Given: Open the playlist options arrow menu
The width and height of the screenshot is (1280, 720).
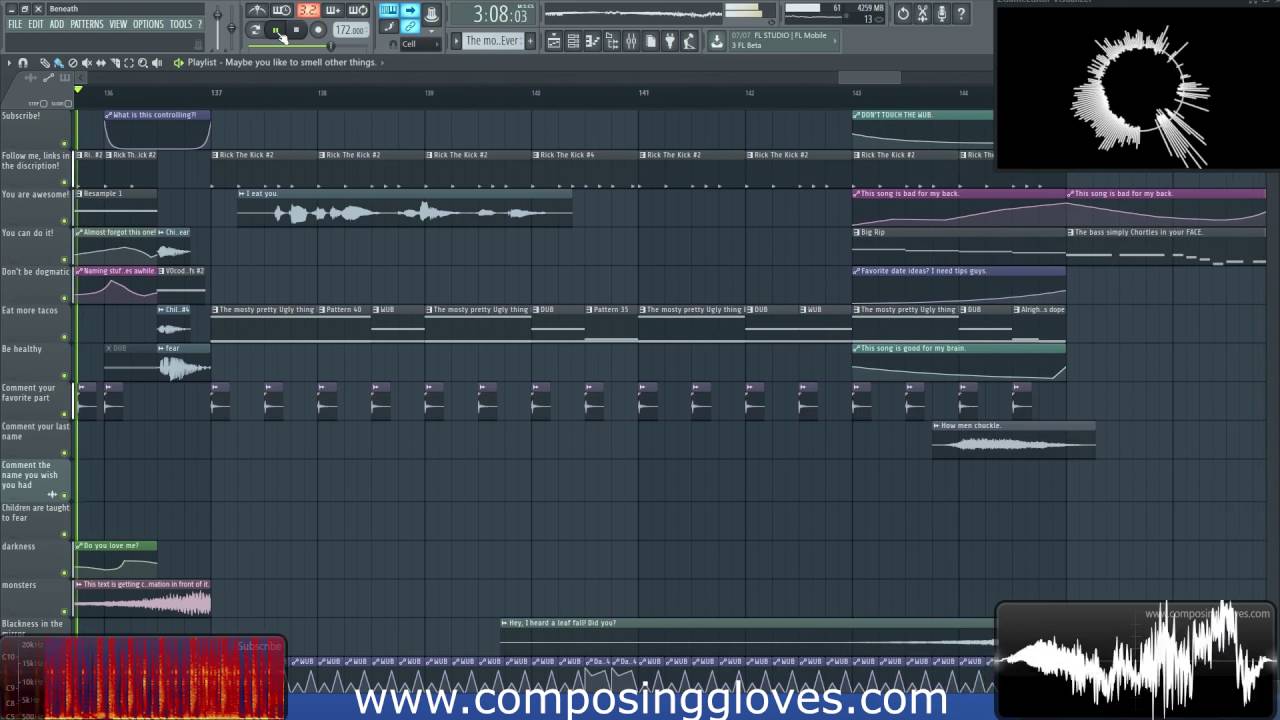Looking at the screenshot, I should click(x=9, y=63).
